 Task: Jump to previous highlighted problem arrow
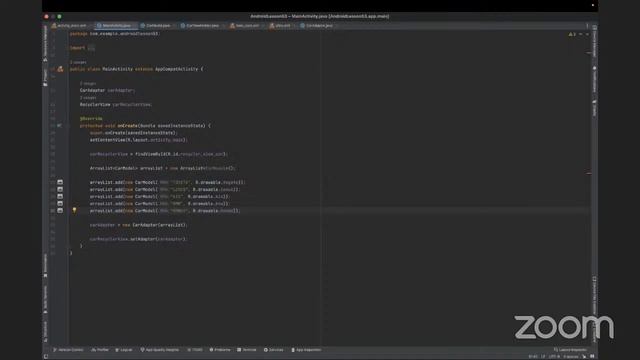pos(581,34)
